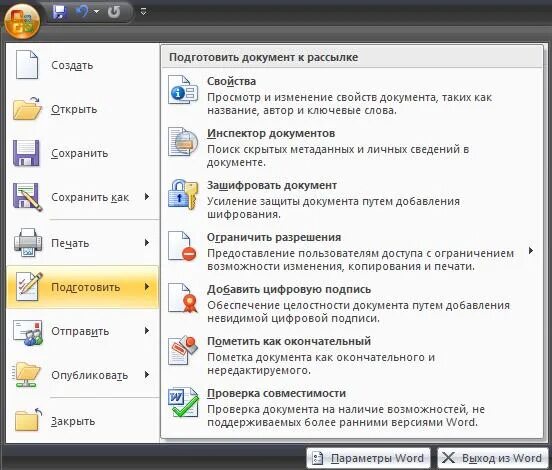Select the Отправить menu item label
Screen dimensions: 552x470
pyautogui.click(x=80, y=331)
